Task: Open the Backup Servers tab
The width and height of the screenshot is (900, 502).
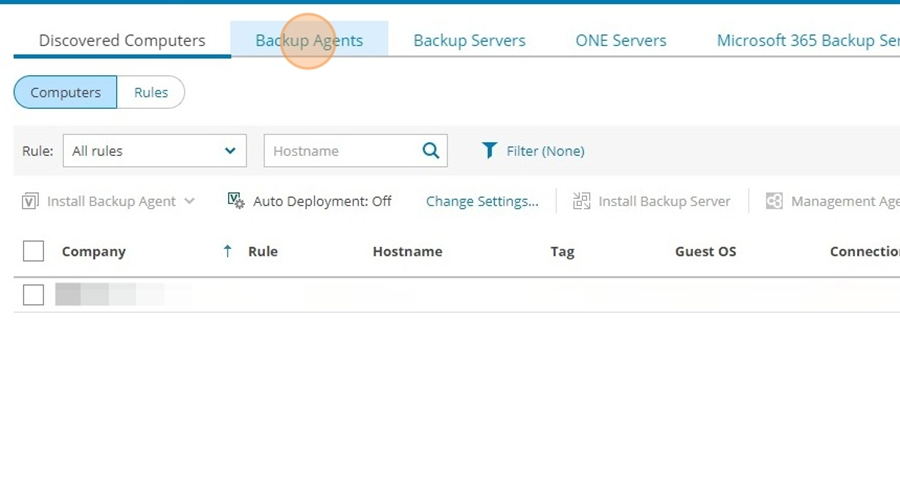Action: click(469, 40)
